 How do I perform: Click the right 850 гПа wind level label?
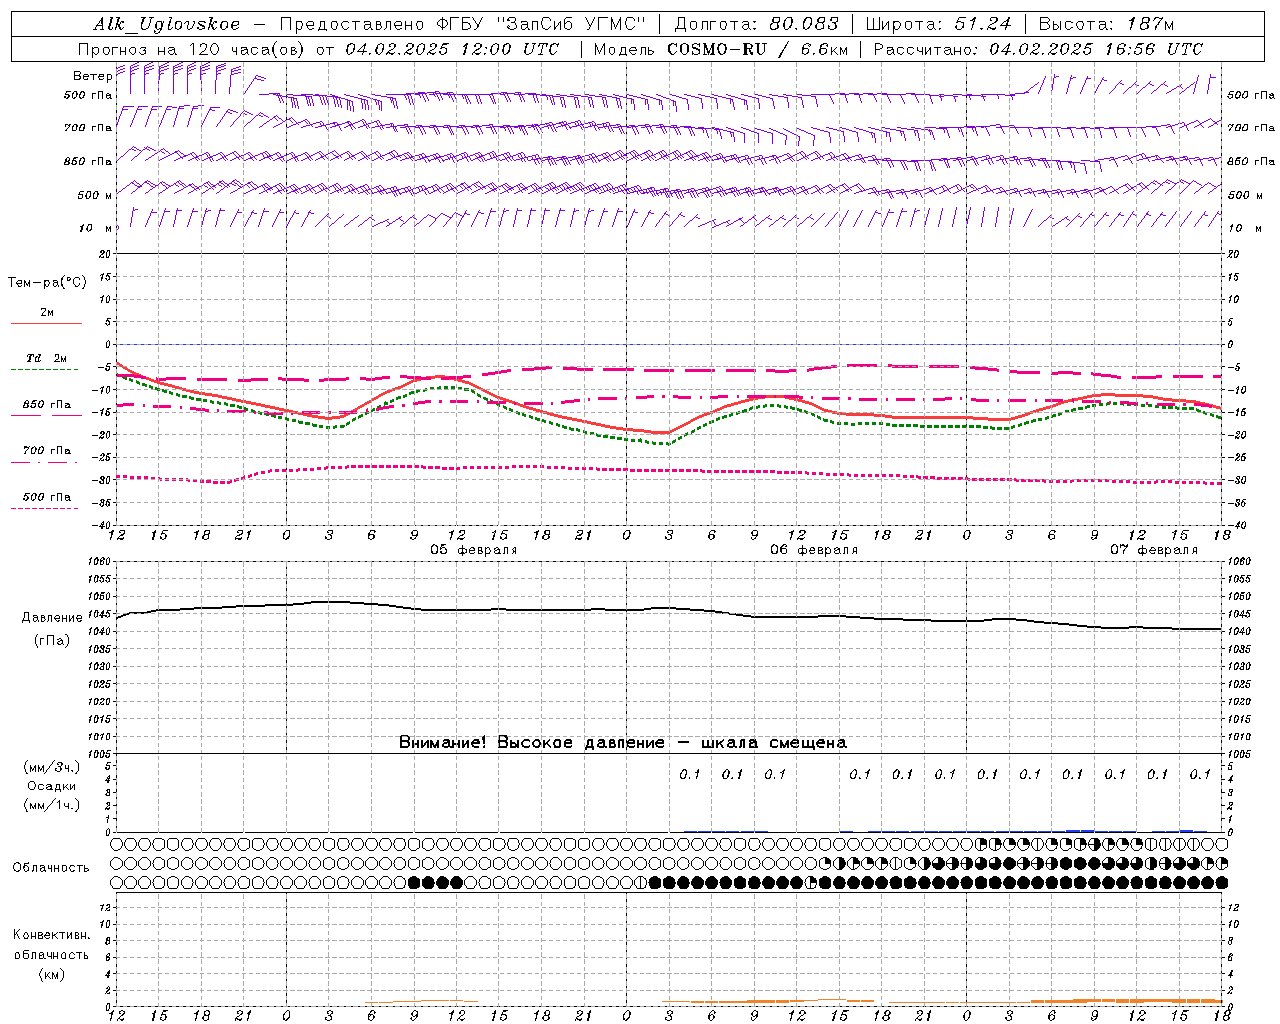point(1251,161)
